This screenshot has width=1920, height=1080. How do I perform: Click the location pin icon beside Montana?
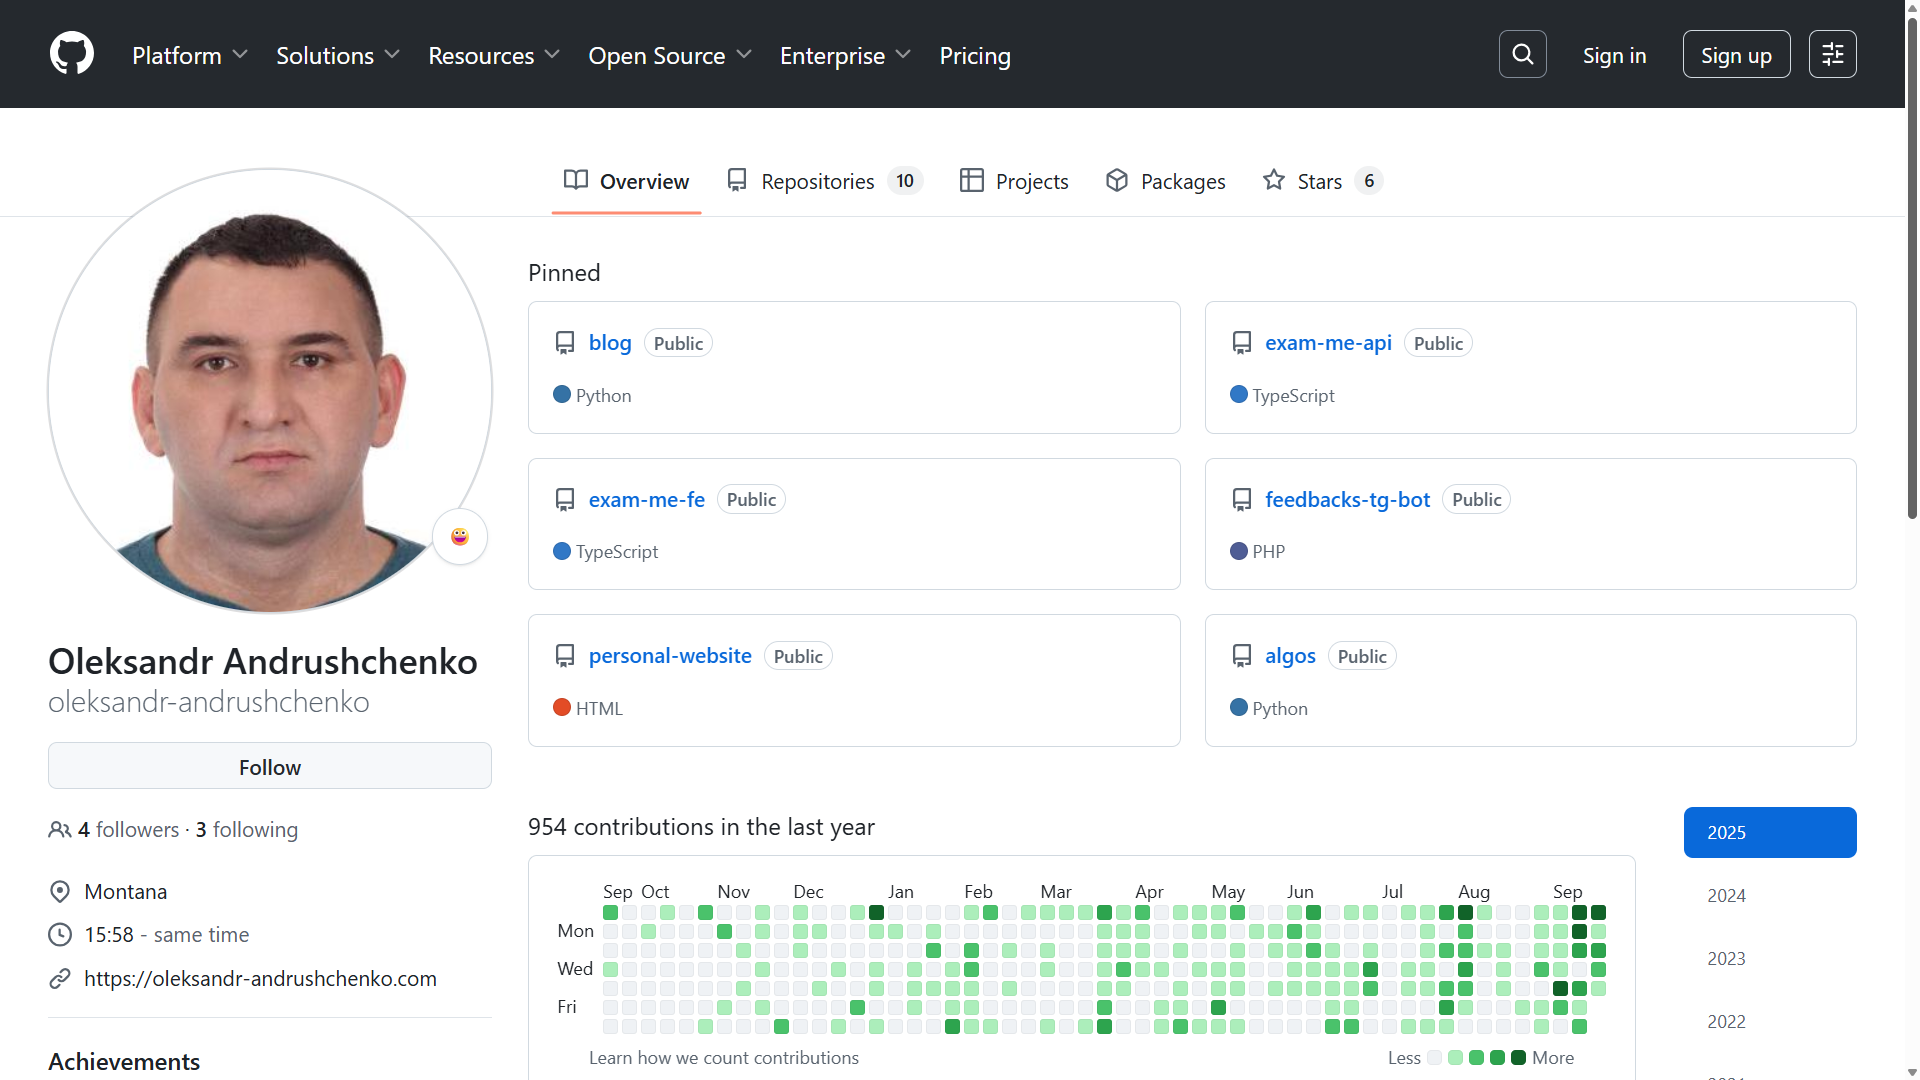point(60,891)
